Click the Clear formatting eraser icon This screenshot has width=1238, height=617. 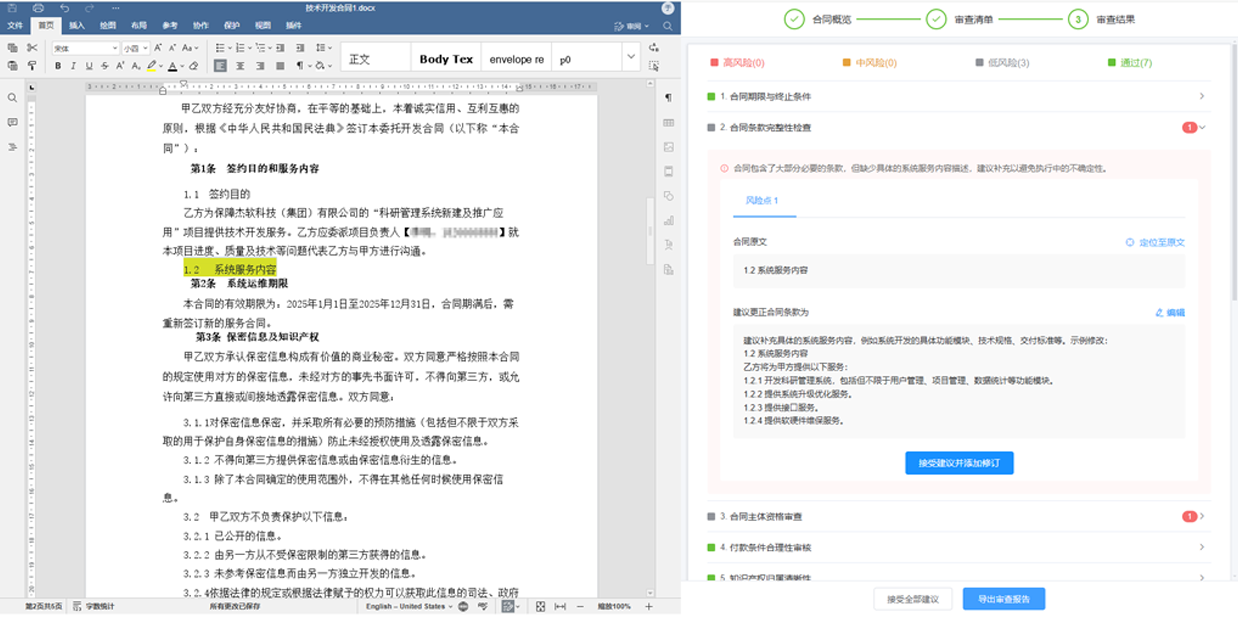click(x=193, y=66)
